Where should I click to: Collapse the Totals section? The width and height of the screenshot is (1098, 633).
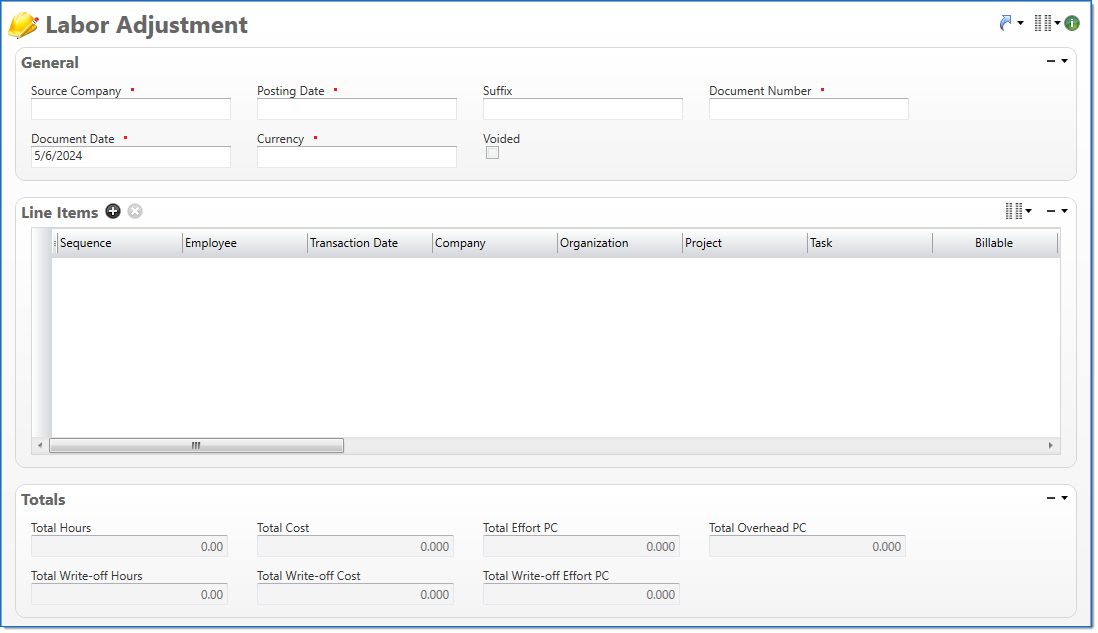click(1051, 498)
